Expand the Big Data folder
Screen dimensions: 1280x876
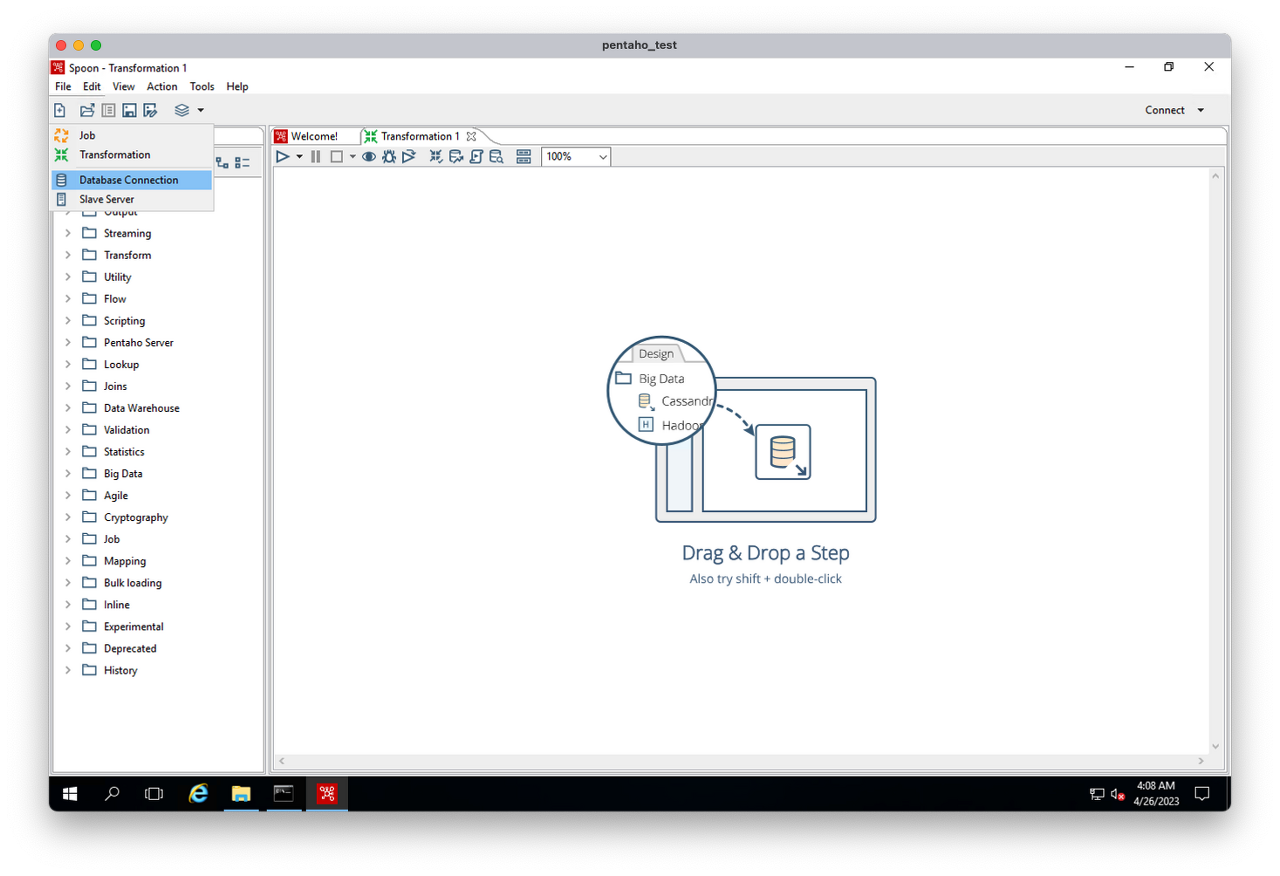(68, 473)
